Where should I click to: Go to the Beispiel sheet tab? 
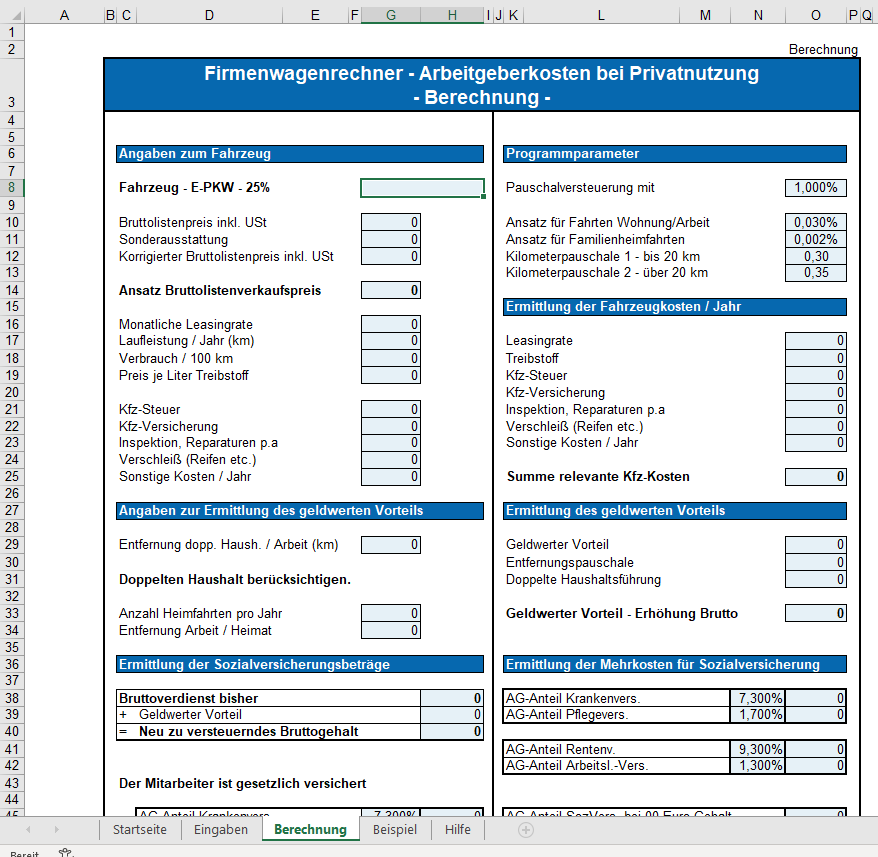pos(395,830)
